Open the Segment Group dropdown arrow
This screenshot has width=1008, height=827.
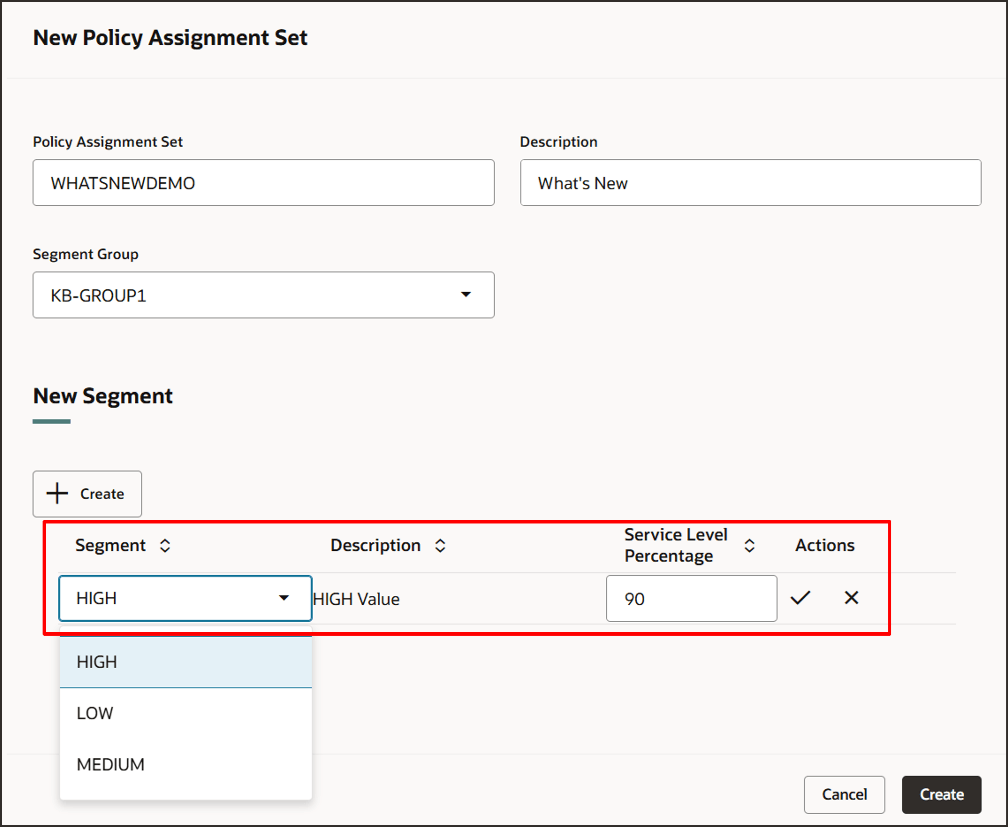pos(466,294)
